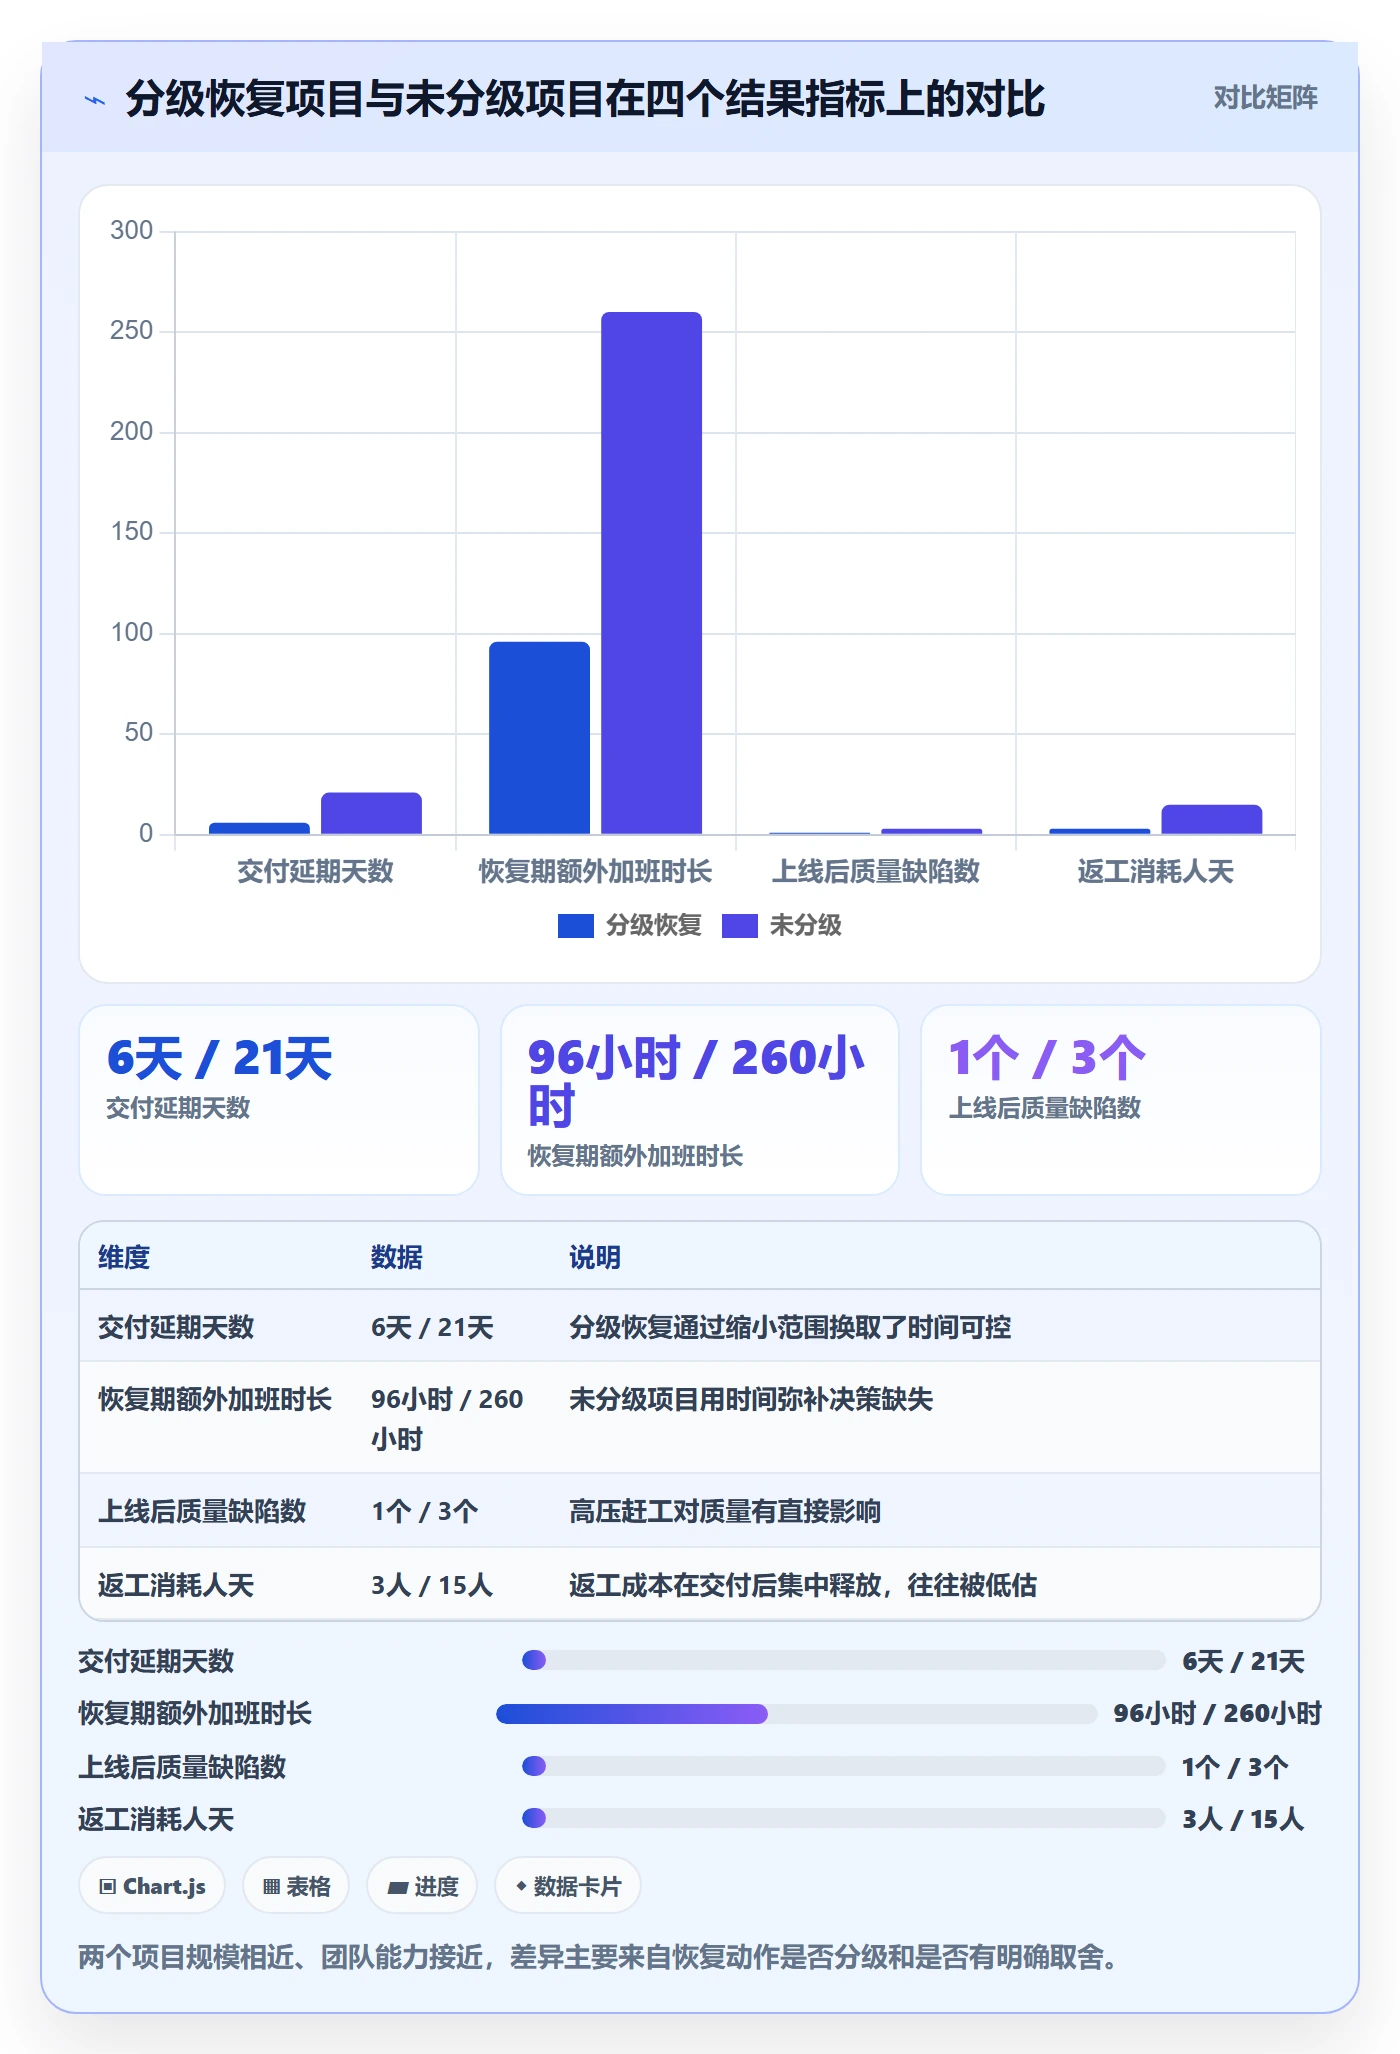Click the 返工消耗人天 x-axis label

[x=1155, y=871]
